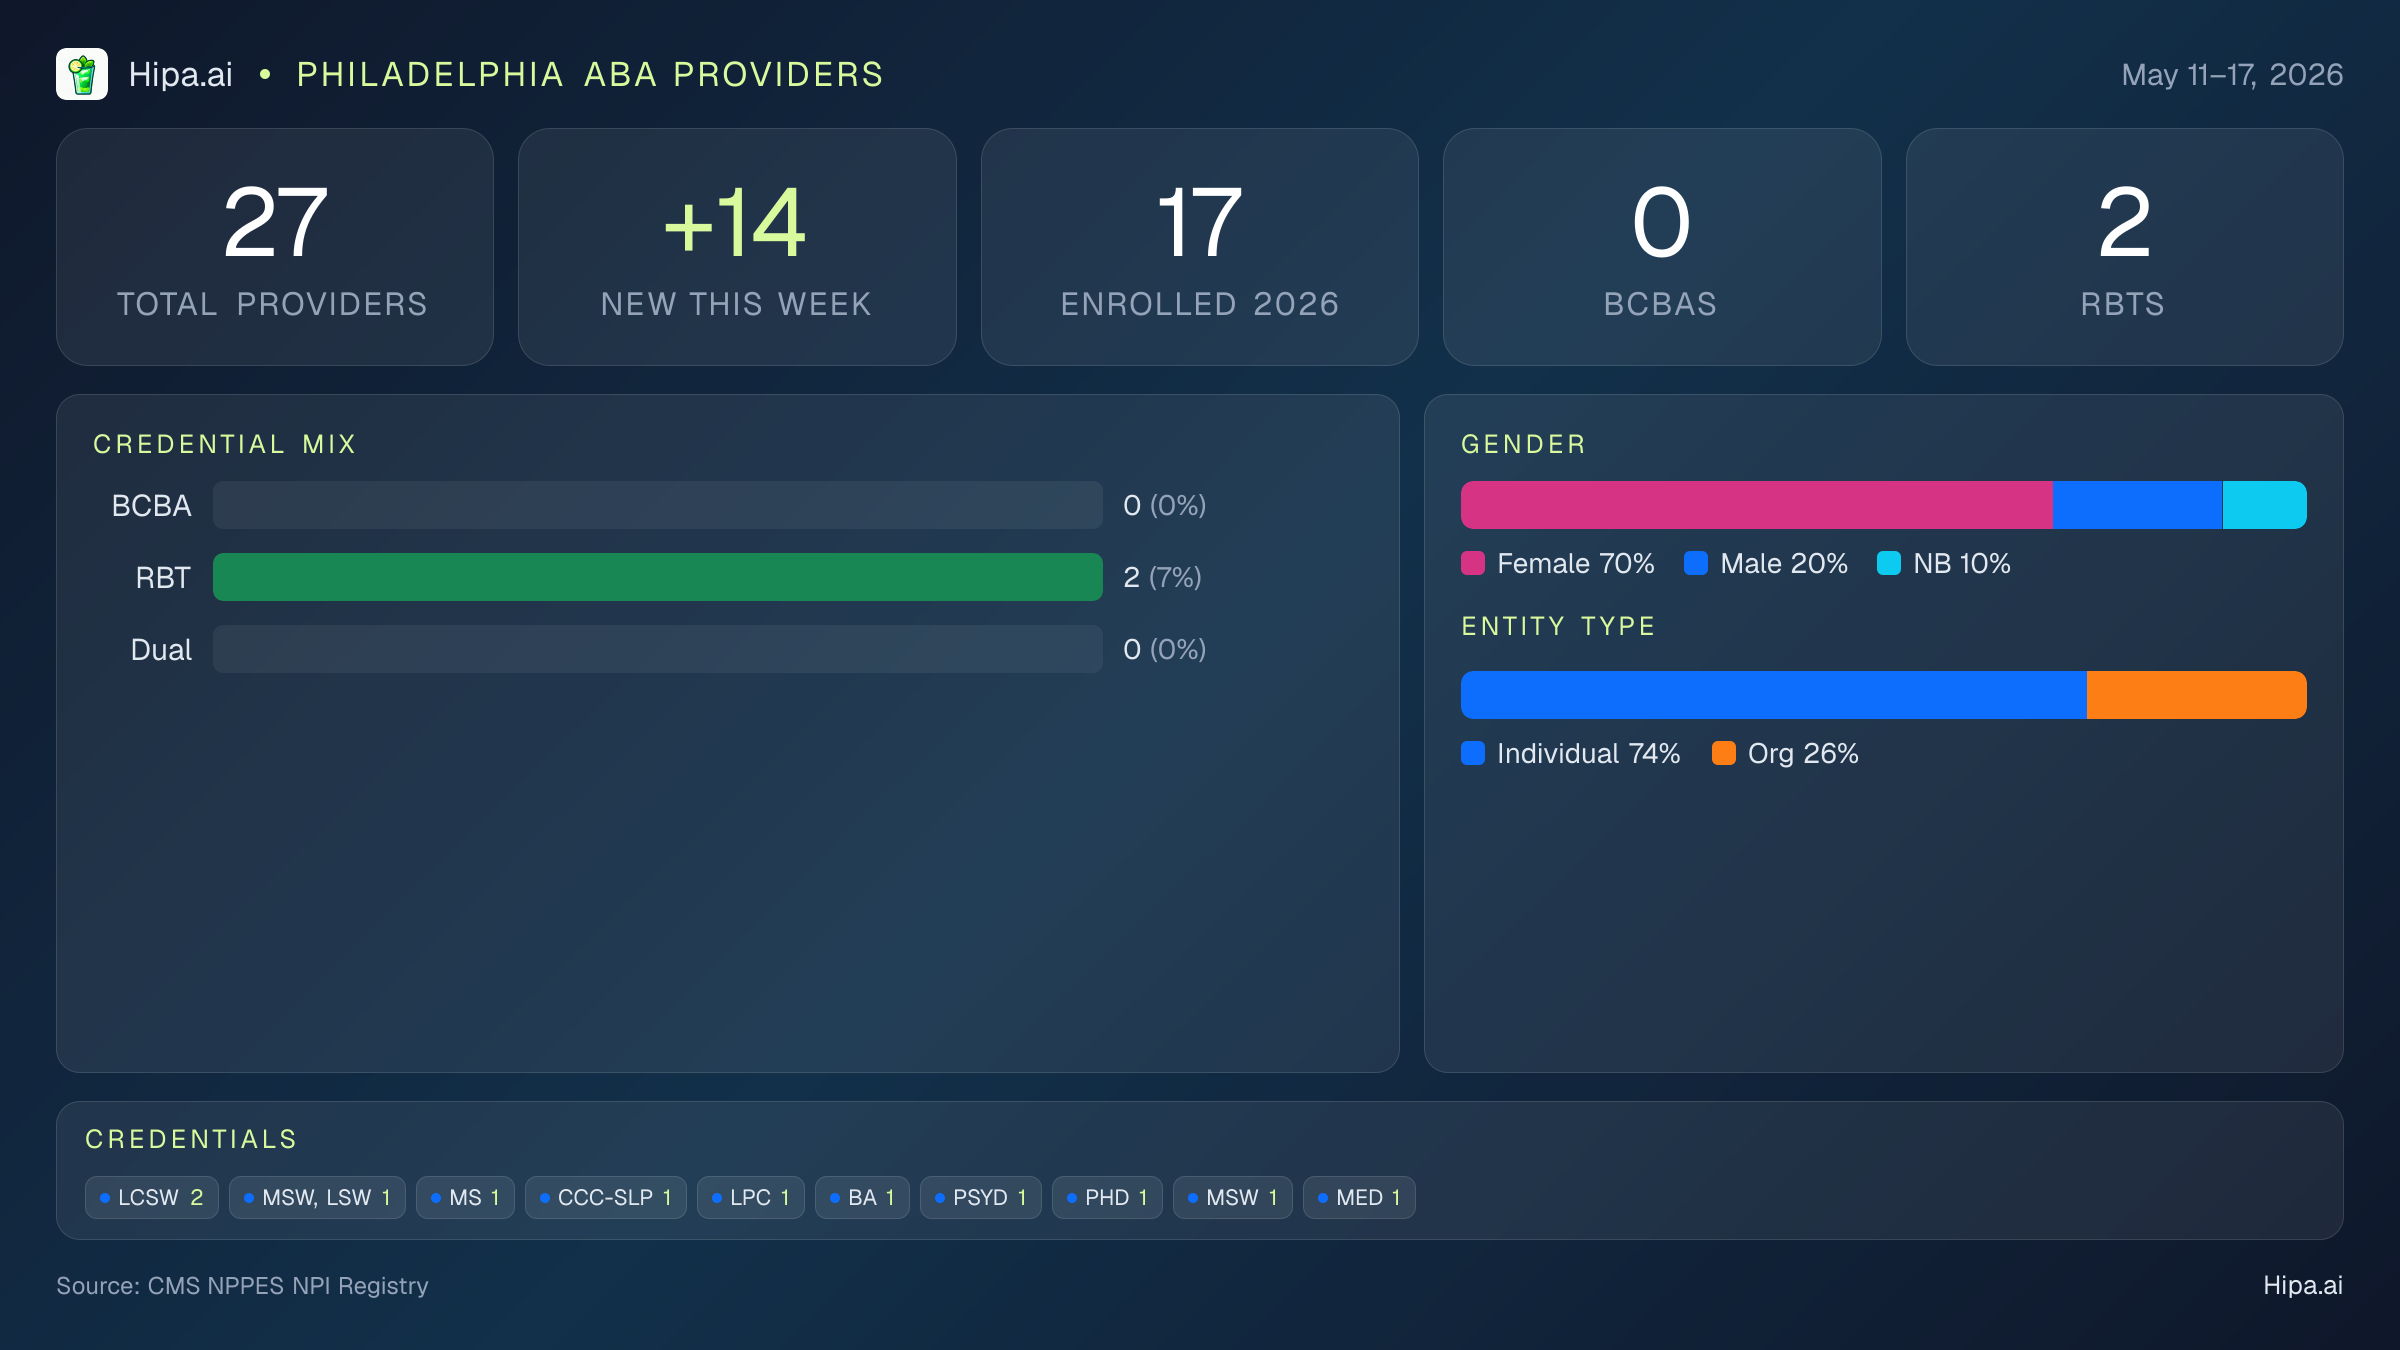Click the pink Female legend swatch
The width and height of the screenshot is (2400, 1350).
[x=1473, y=563]
